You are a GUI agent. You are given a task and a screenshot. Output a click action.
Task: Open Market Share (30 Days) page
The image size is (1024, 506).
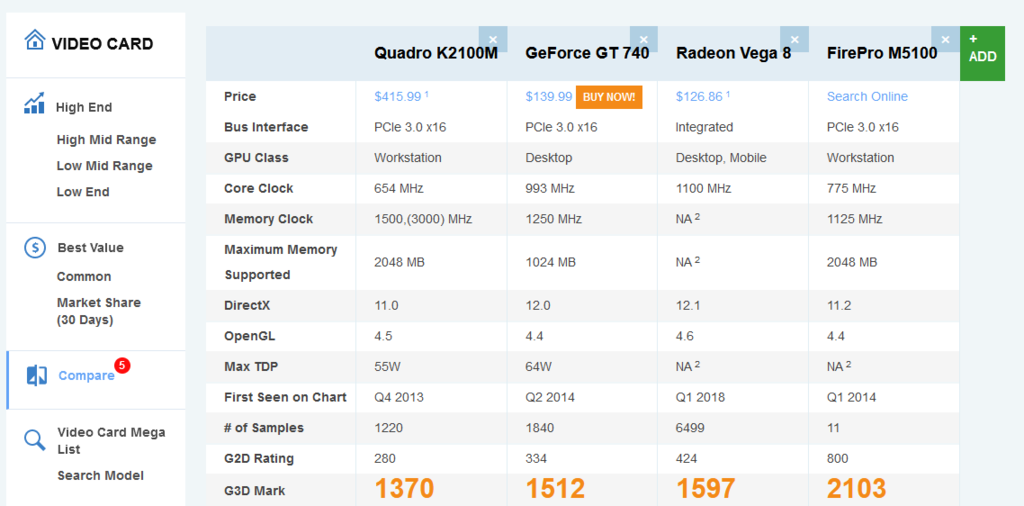pyautogui.click(x=99, y=311)
